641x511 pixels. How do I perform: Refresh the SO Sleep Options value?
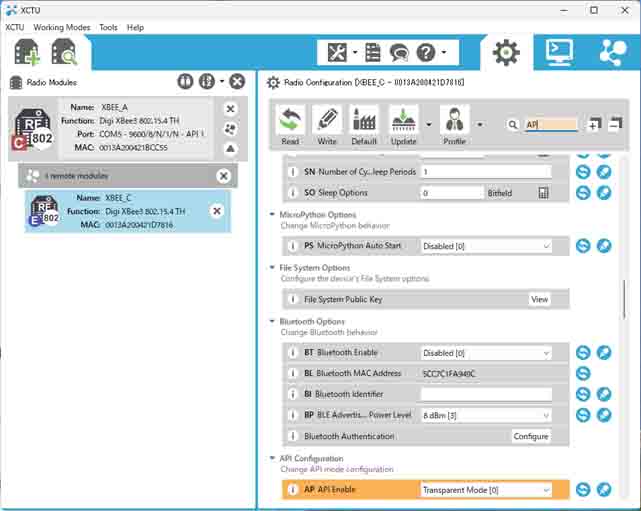pyautogui.click(x=583, y=193)
